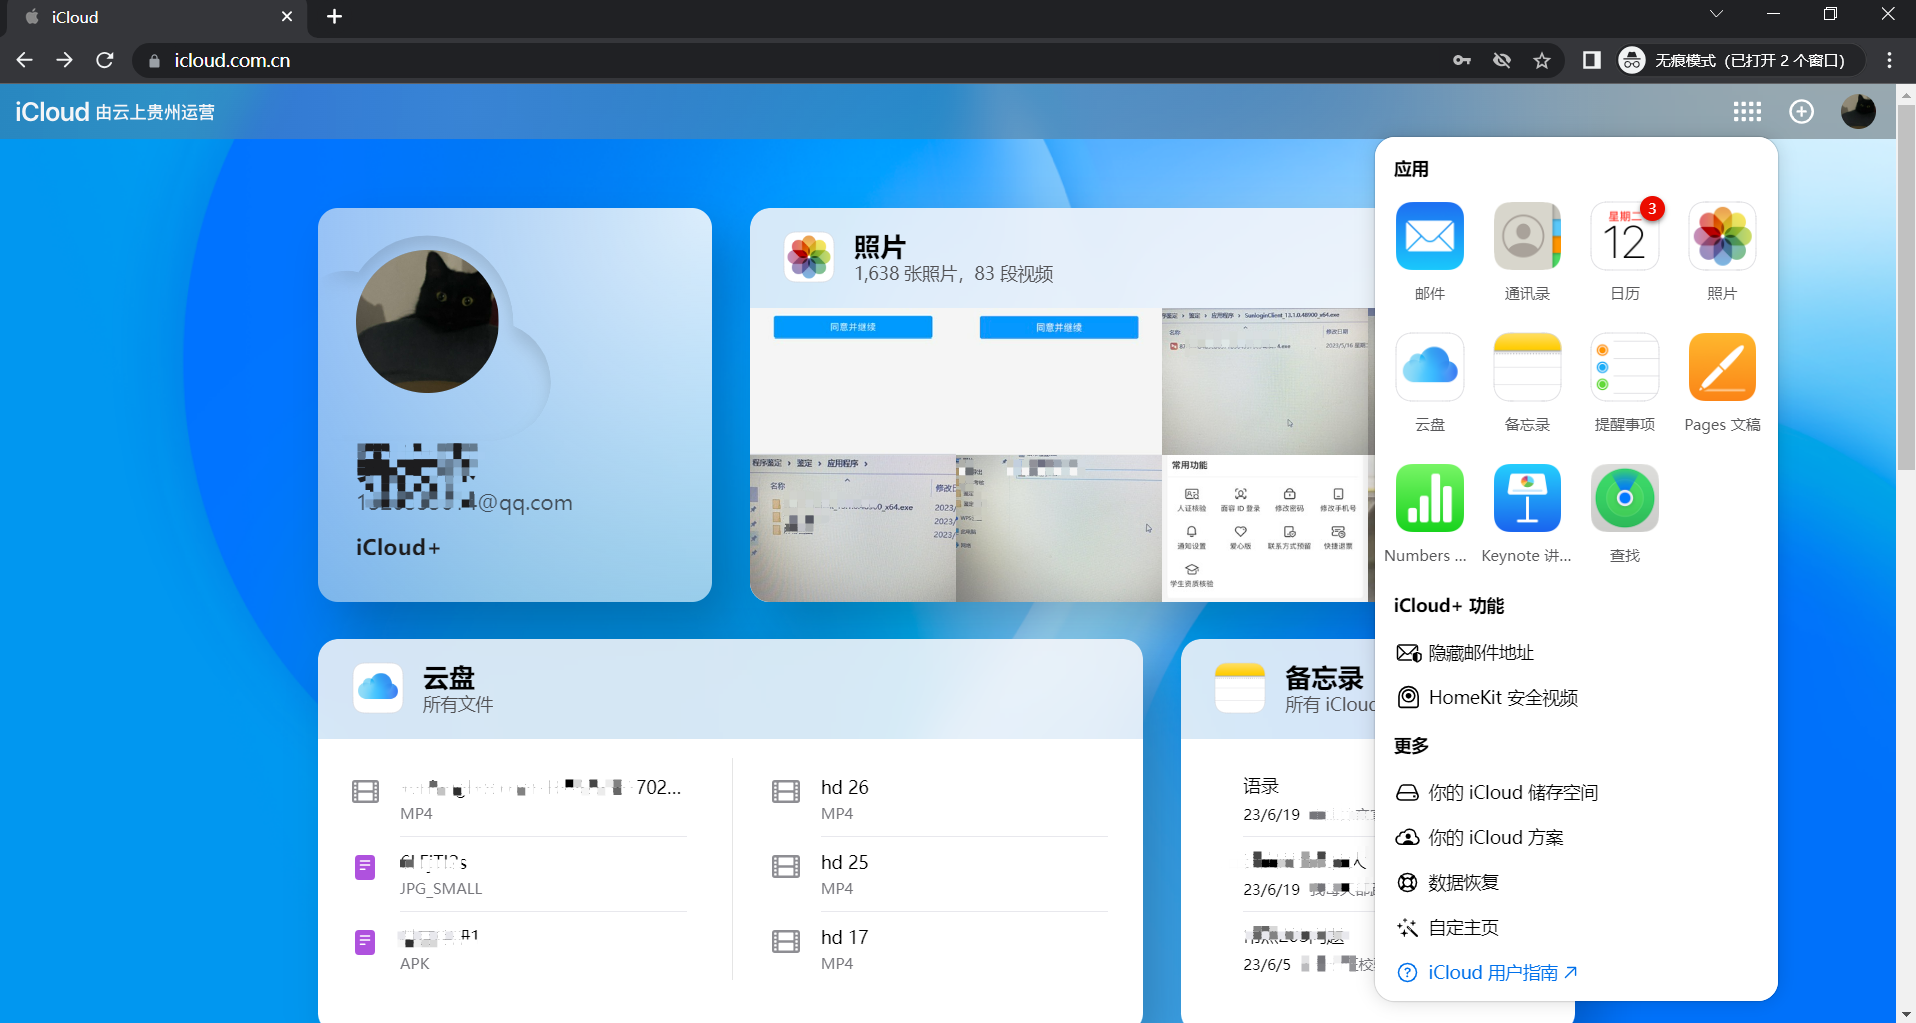Open the Chrome three-dot menu

(x=1889, y=61)
